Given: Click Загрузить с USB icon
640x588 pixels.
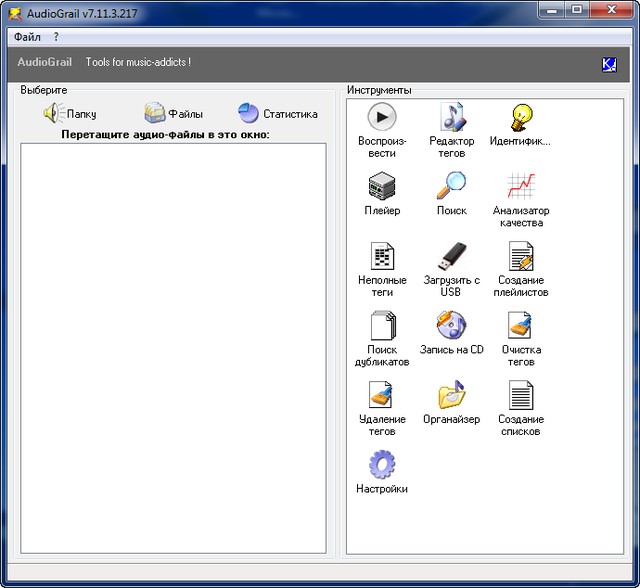Looking at the screenshot, I should (452, 257).
